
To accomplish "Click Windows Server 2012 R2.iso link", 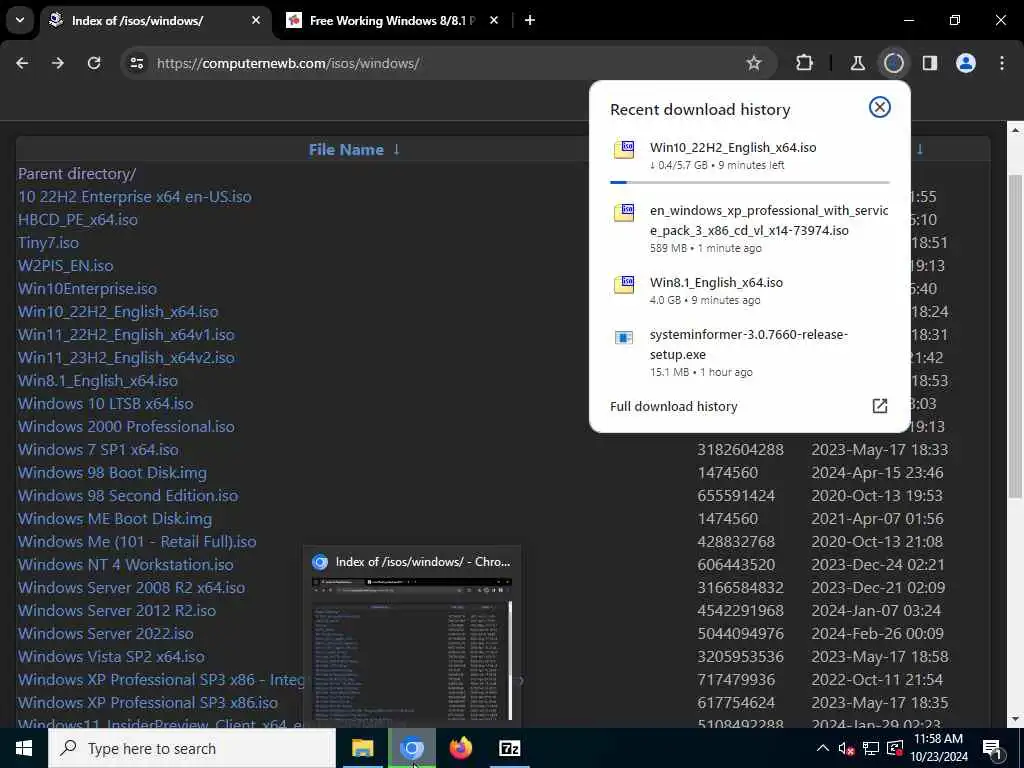I will tap(117, 611).
